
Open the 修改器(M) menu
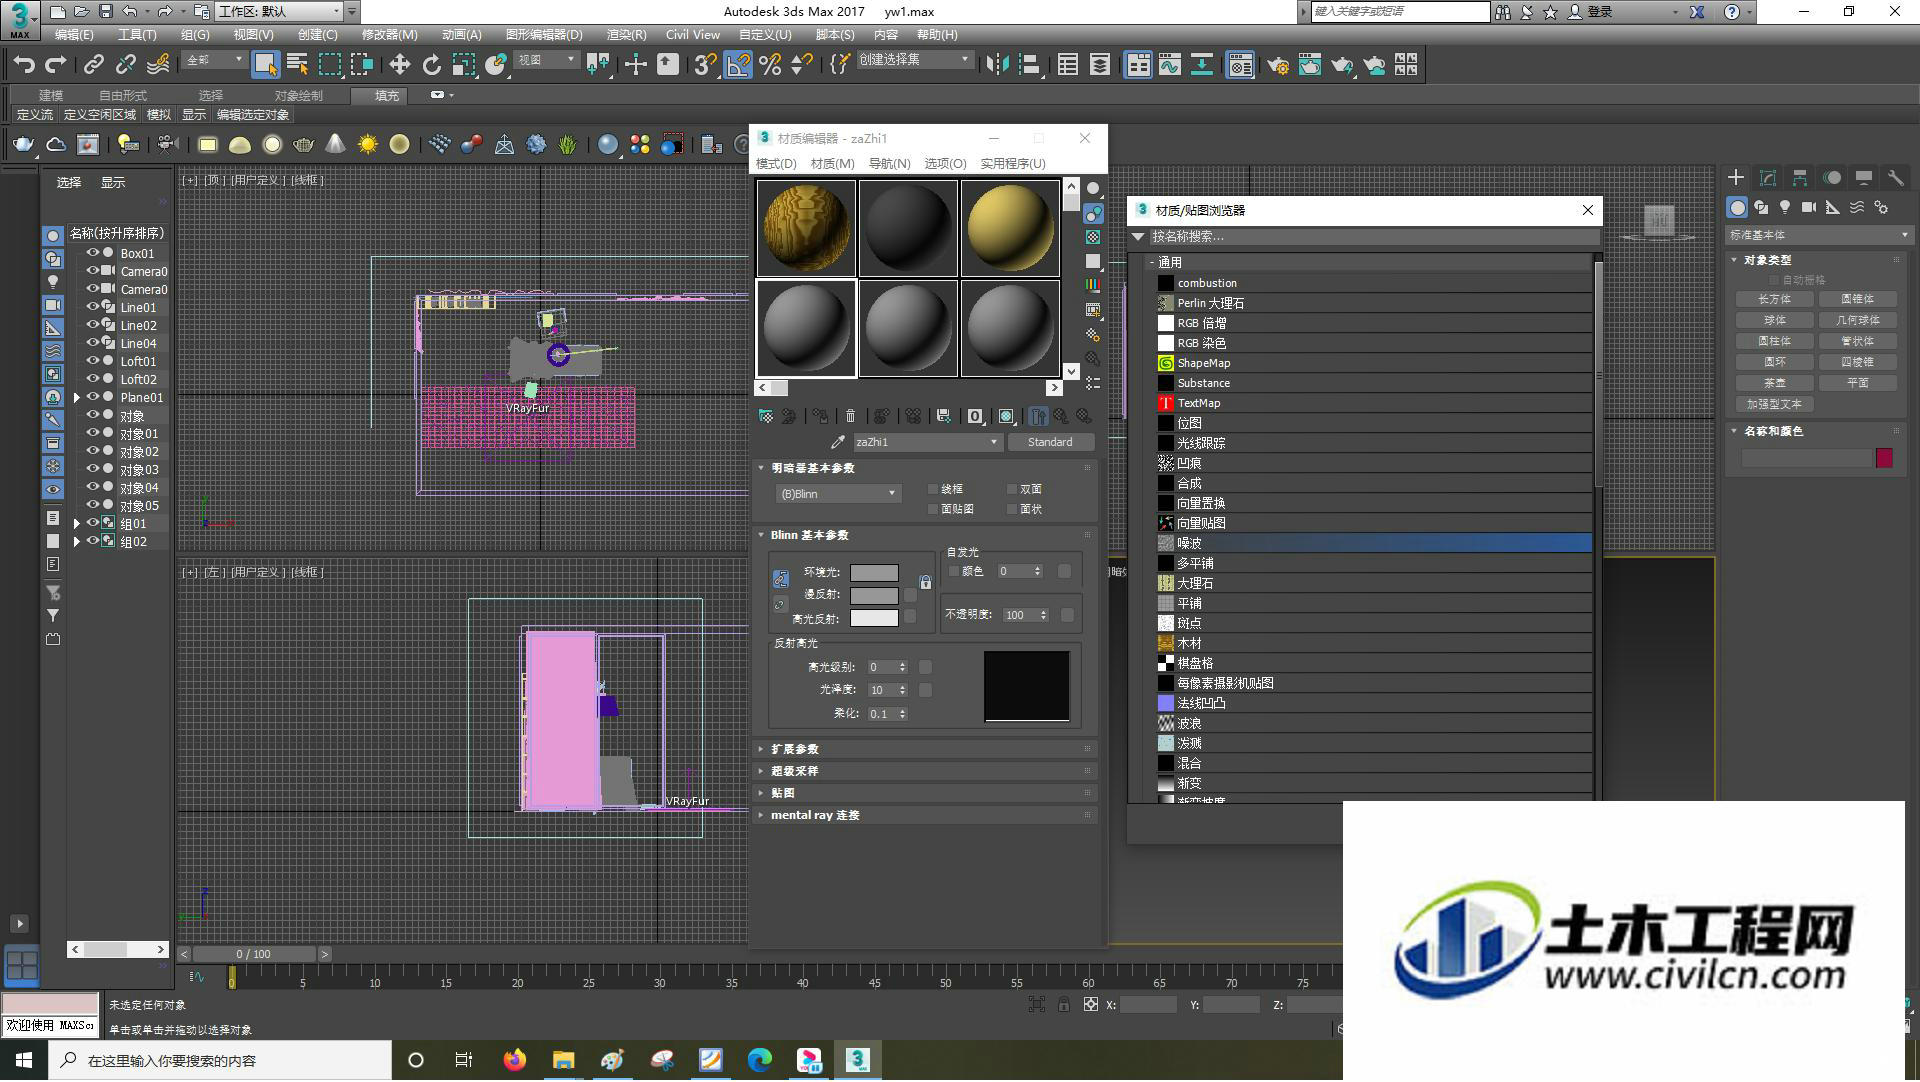[x=389, y=35]
